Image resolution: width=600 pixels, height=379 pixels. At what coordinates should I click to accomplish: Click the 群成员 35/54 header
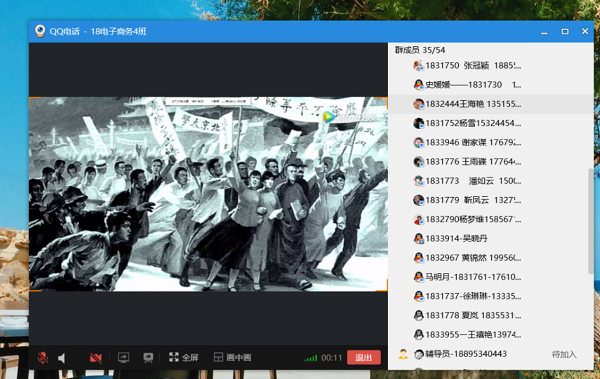420,50
